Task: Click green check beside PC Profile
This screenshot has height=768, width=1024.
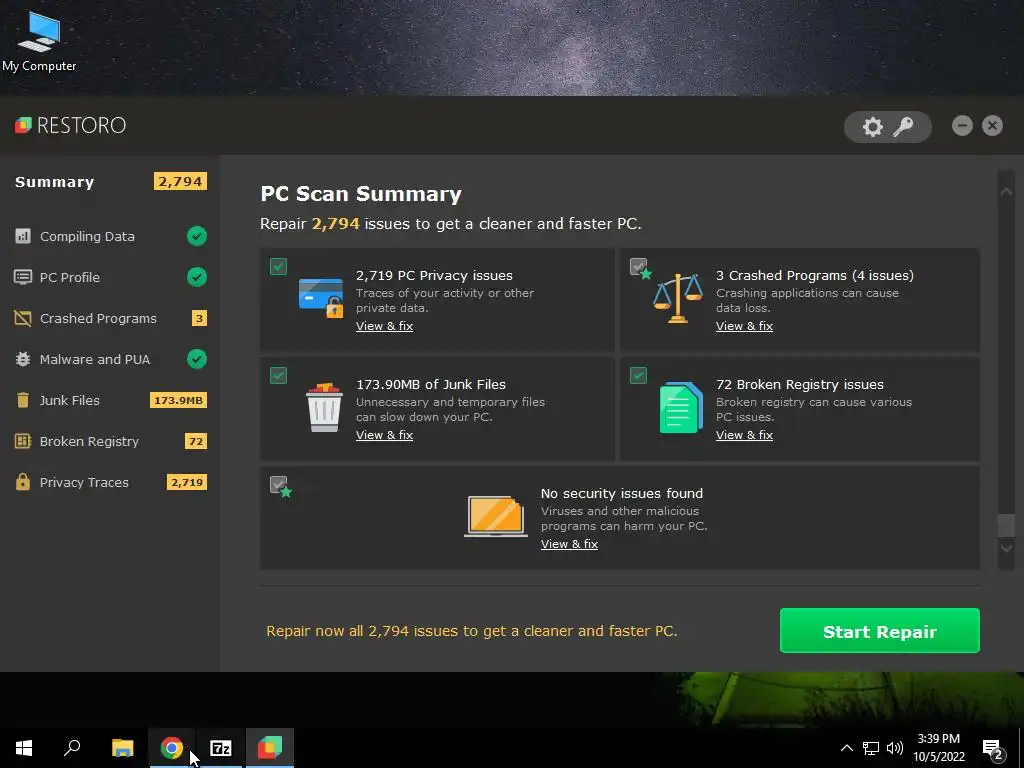Action: (x=197, y=277)
